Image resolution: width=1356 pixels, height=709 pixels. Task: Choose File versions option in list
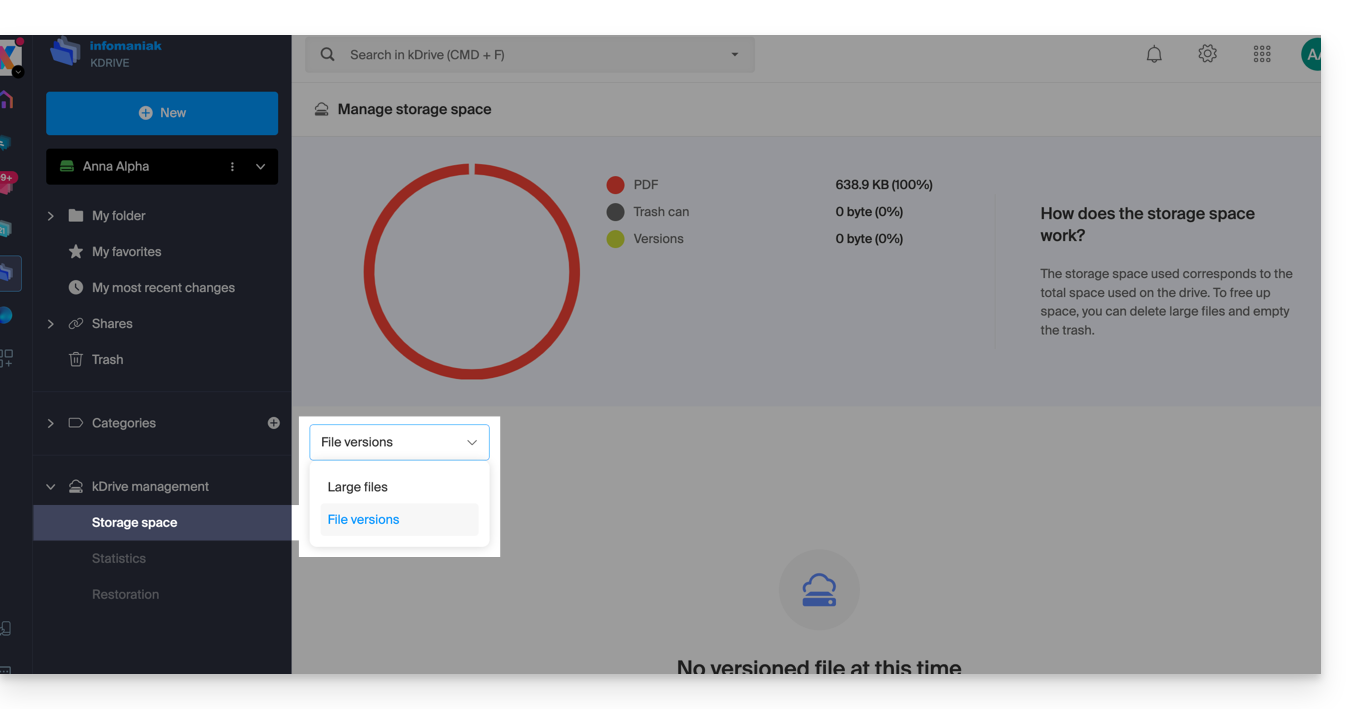(364, 520)
